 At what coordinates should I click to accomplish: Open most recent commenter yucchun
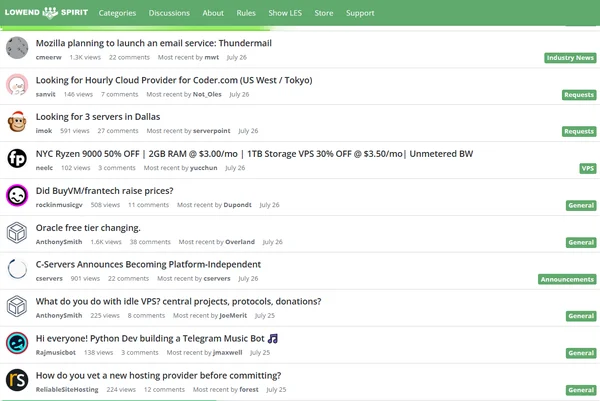tap(204, 168)
